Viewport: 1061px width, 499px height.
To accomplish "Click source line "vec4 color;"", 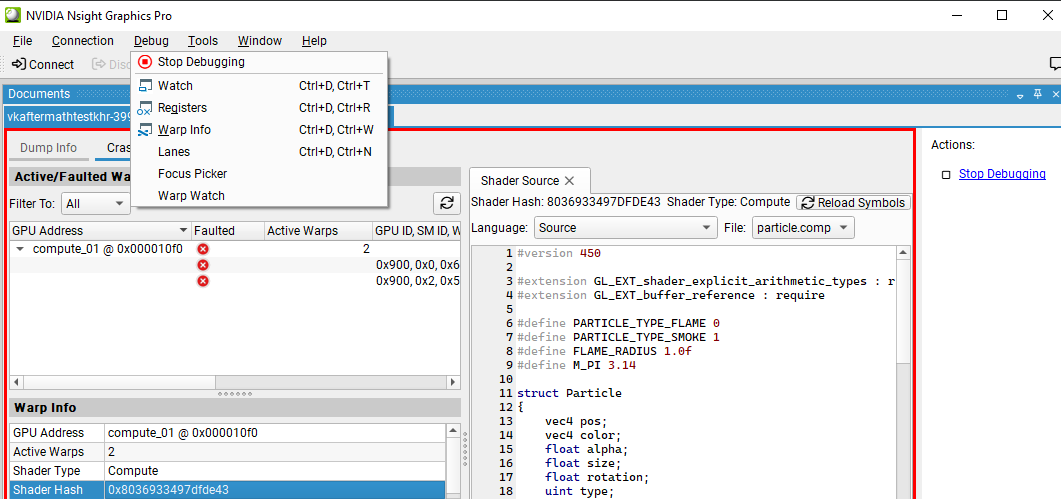I will [x=583, y=435].
